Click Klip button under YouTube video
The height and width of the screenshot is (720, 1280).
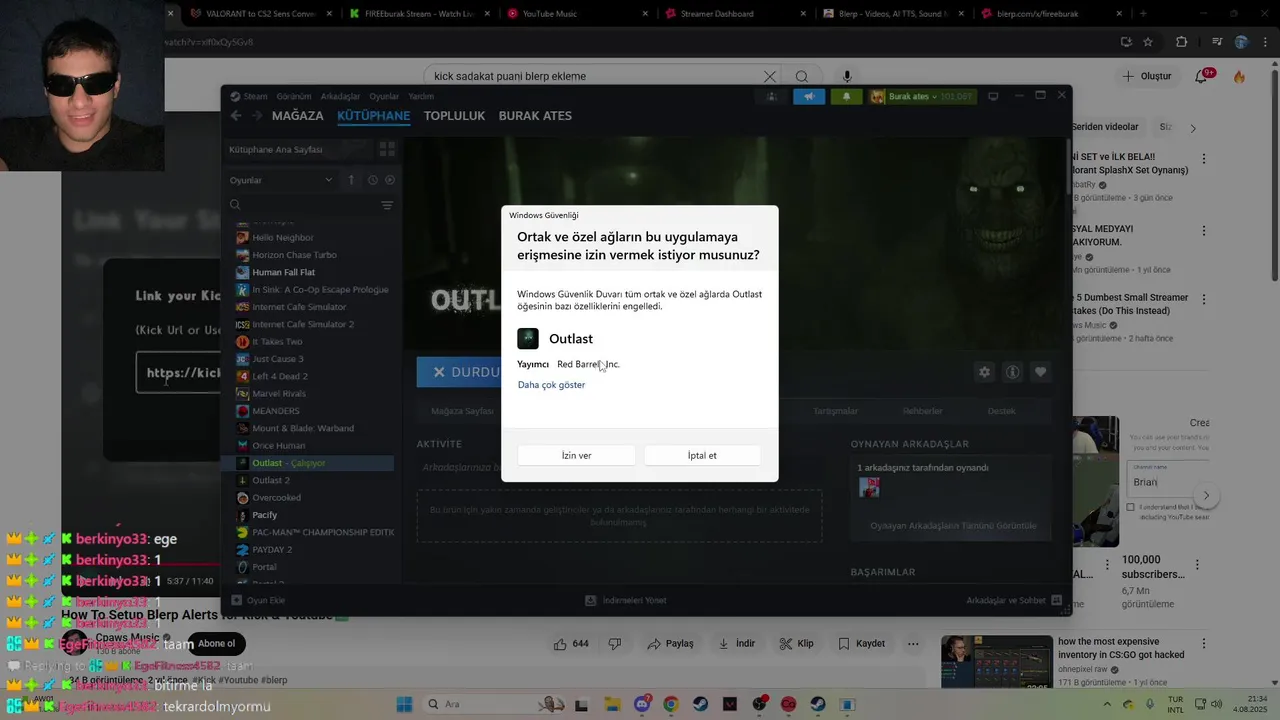click(796, 644)
